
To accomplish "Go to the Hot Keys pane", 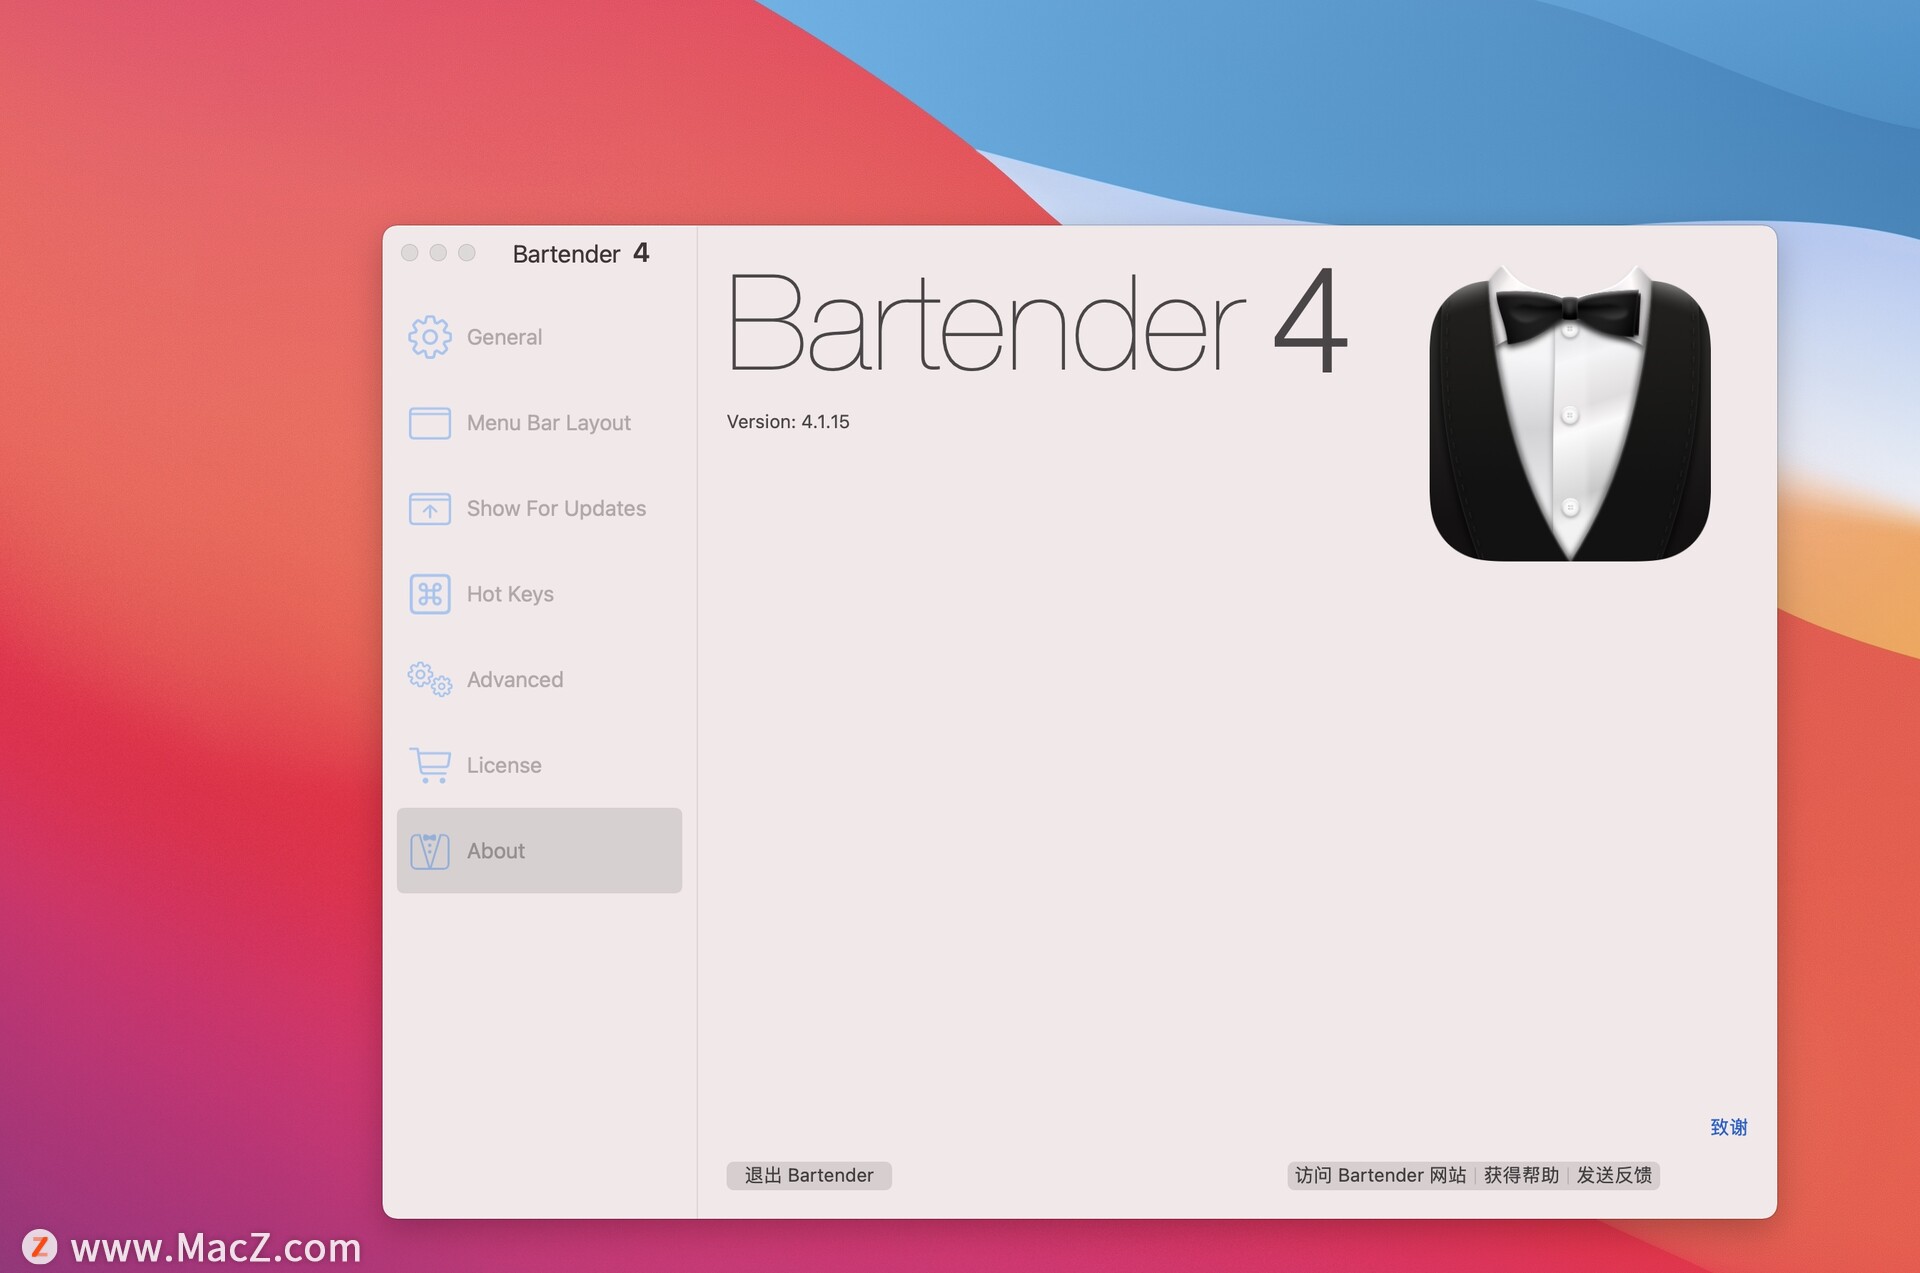I will [510, 594].
